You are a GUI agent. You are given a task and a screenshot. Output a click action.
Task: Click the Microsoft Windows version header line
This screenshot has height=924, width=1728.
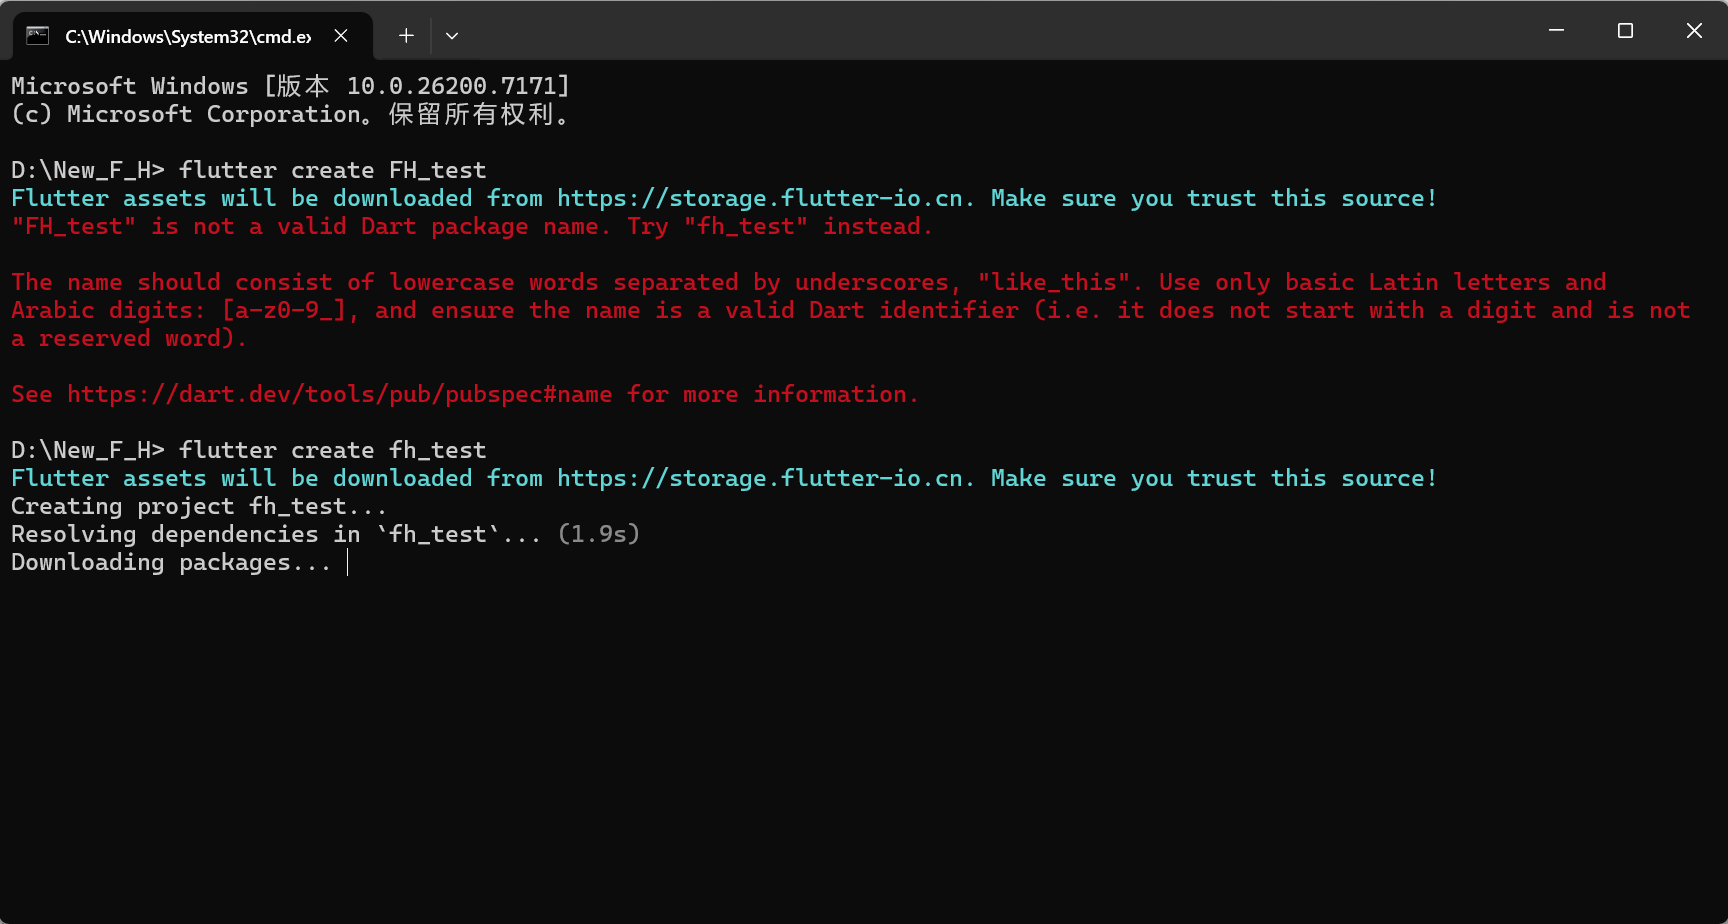tap(290, 86)
